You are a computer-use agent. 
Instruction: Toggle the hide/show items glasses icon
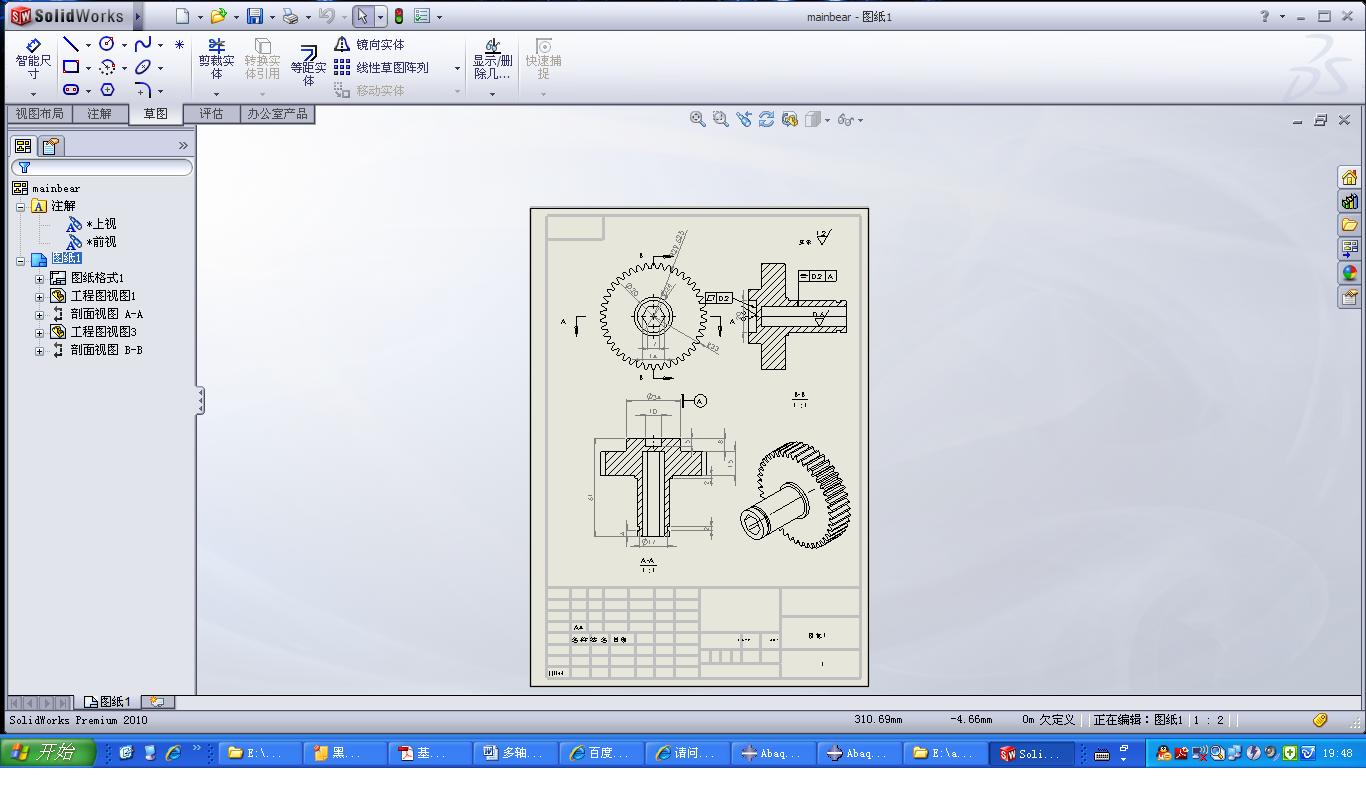click(x=846, y=119)
